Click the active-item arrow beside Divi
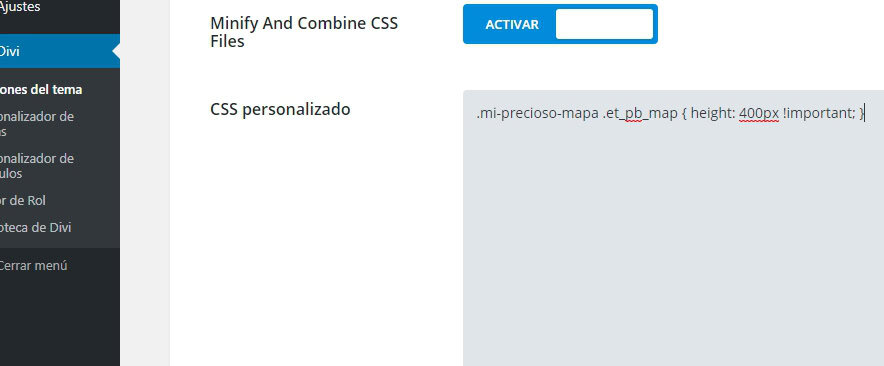884x366 pixels. pyautogui.click(x=116, y=51)
